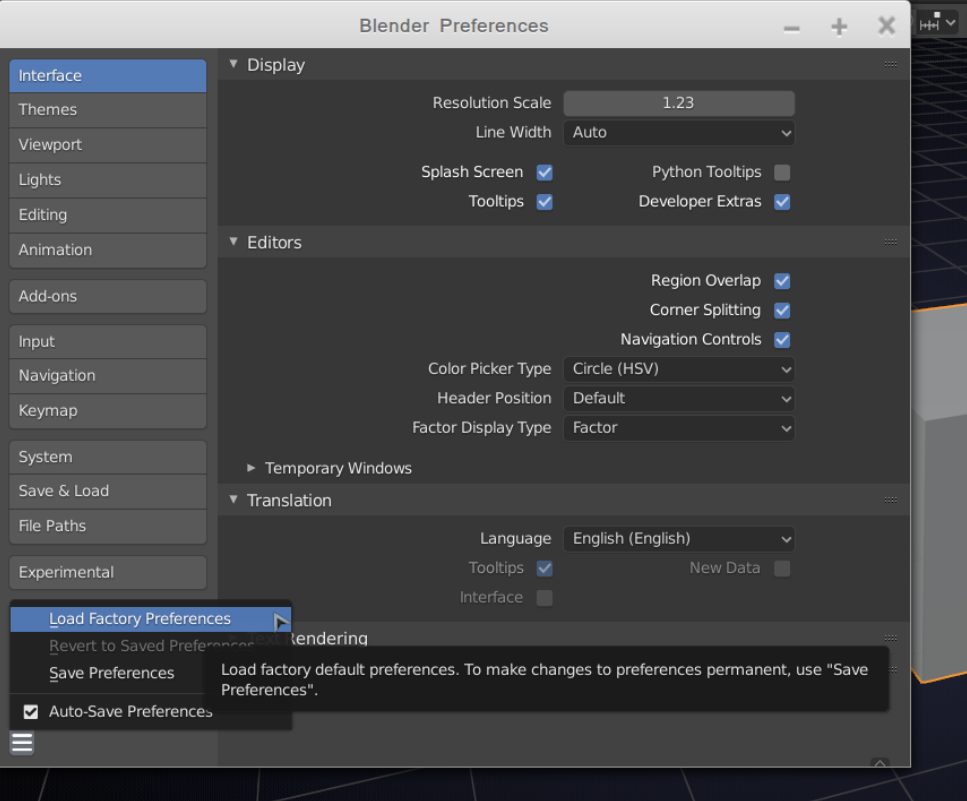The height and width of the screenshot is (801, 967).
Task: Open the Lights section
Action: pos(108,180)
